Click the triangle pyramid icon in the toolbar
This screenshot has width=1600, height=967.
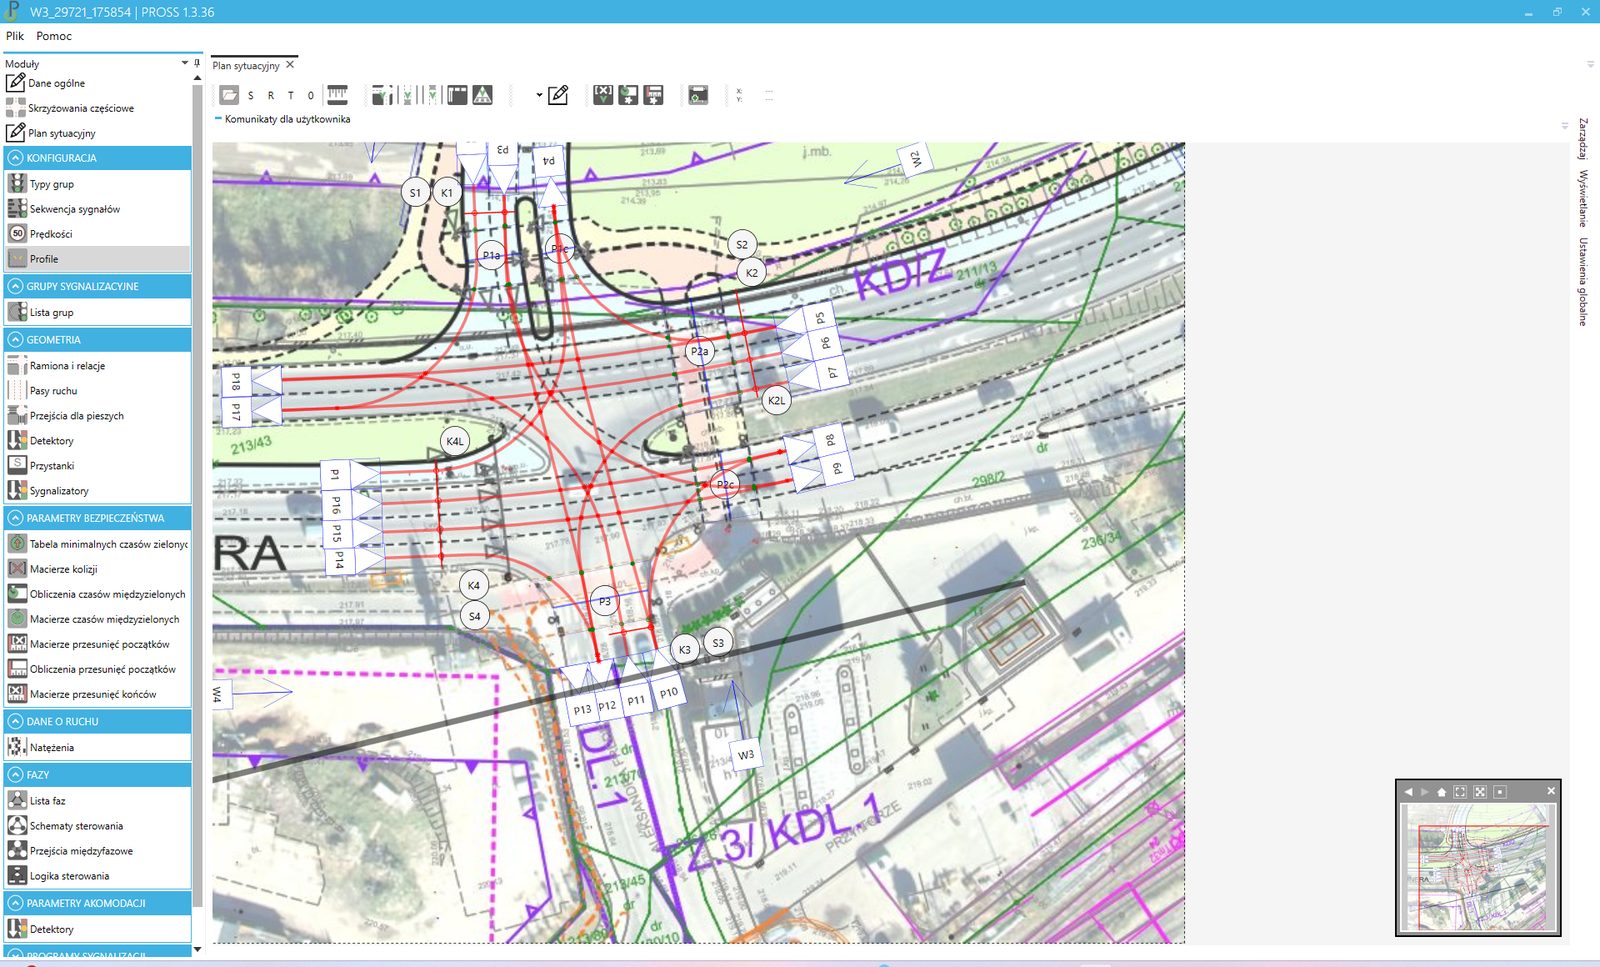483,95
